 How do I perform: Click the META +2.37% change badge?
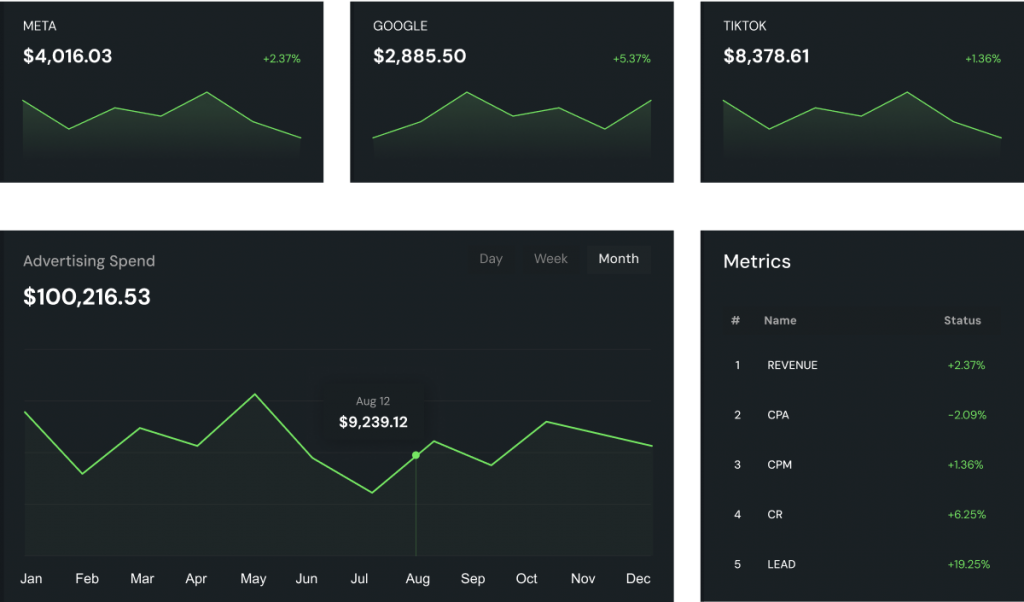(x=282, y=59)
